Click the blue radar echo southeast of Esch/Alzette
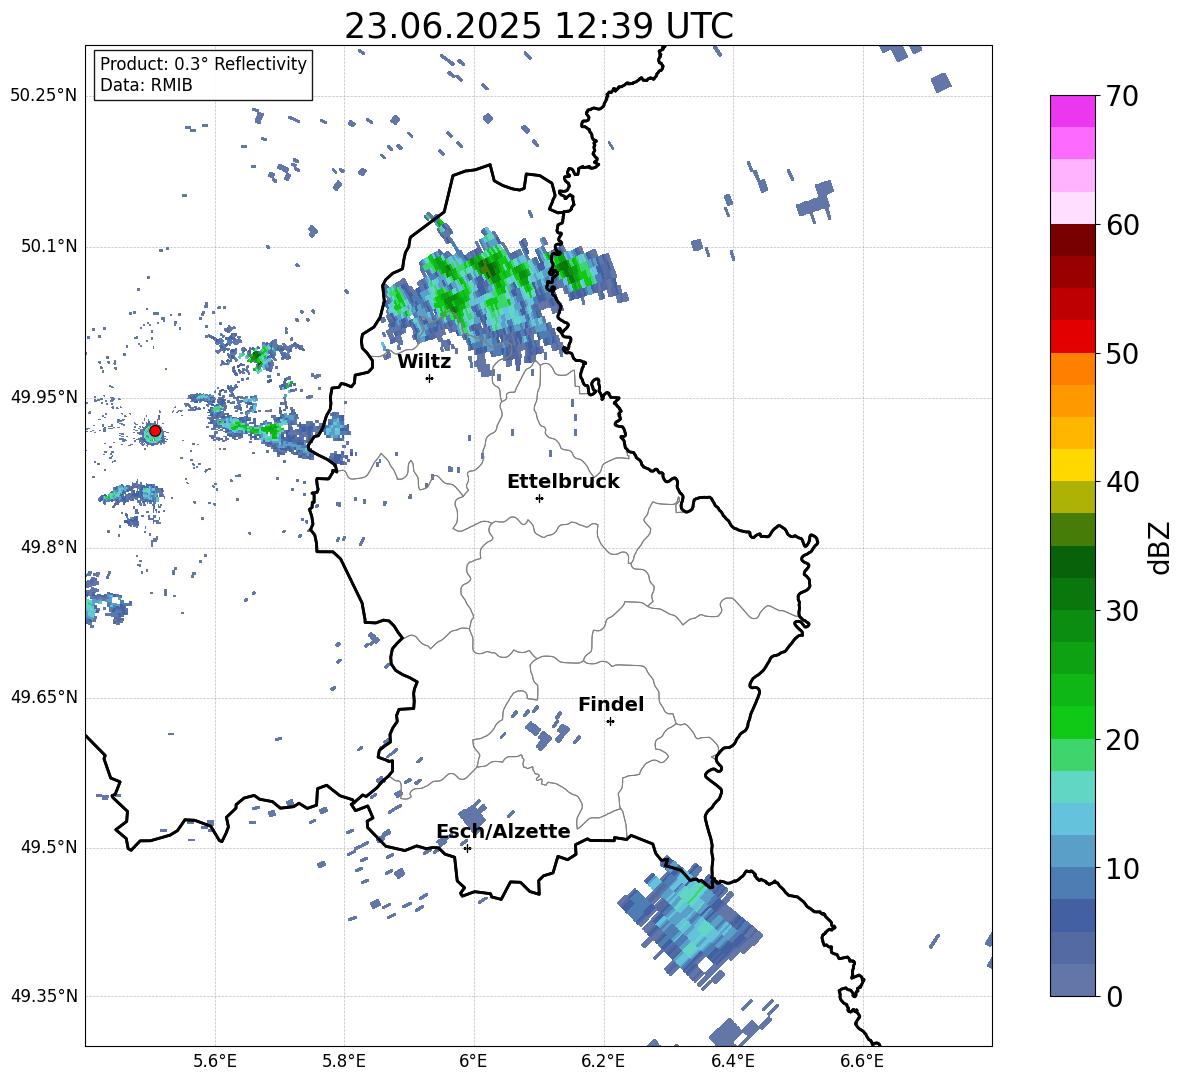The width and height of the screenshot is (1184, 1081). pyautogui.click(x=689, y=922)
